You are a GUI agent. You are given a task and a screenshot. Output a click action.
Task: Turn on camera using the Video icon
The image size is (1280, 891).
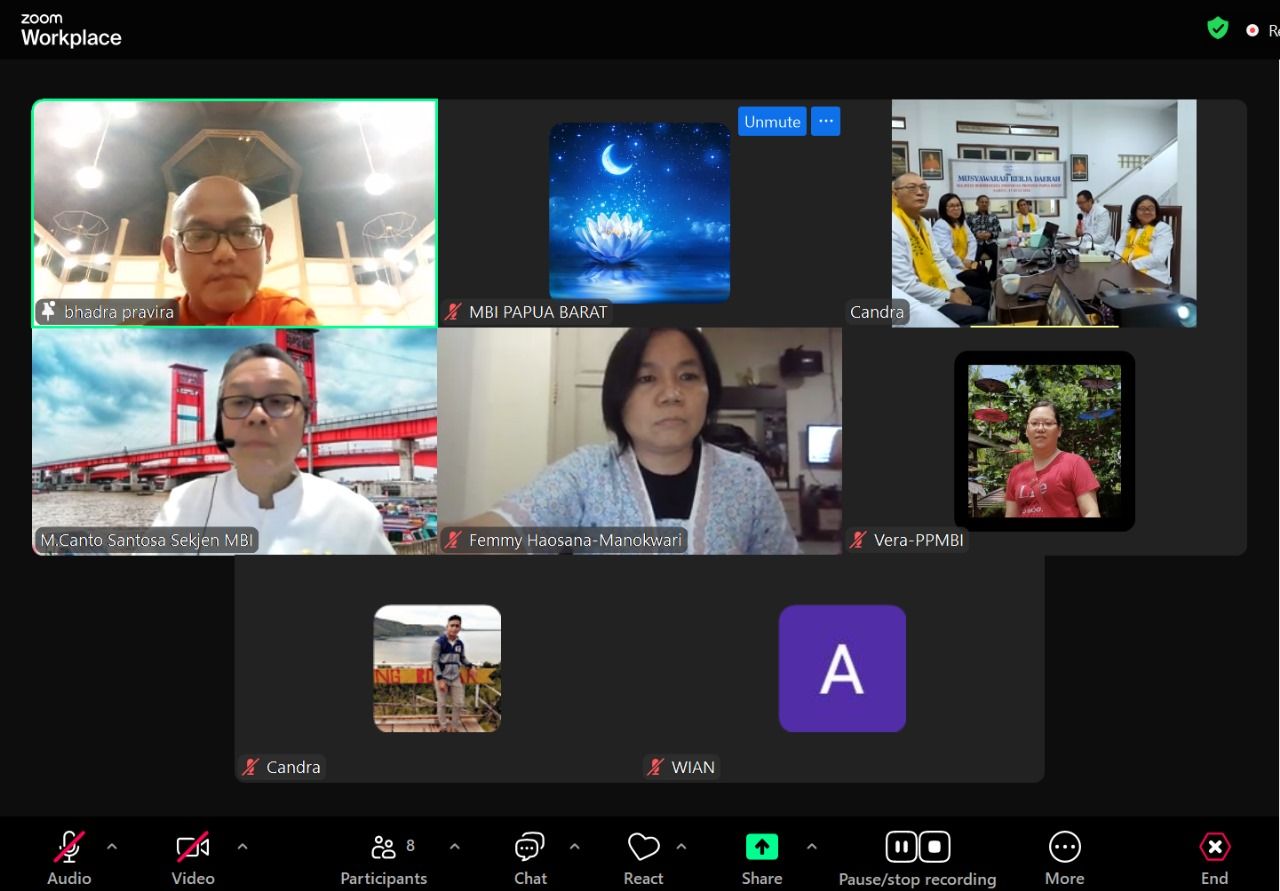coord(192,848)
